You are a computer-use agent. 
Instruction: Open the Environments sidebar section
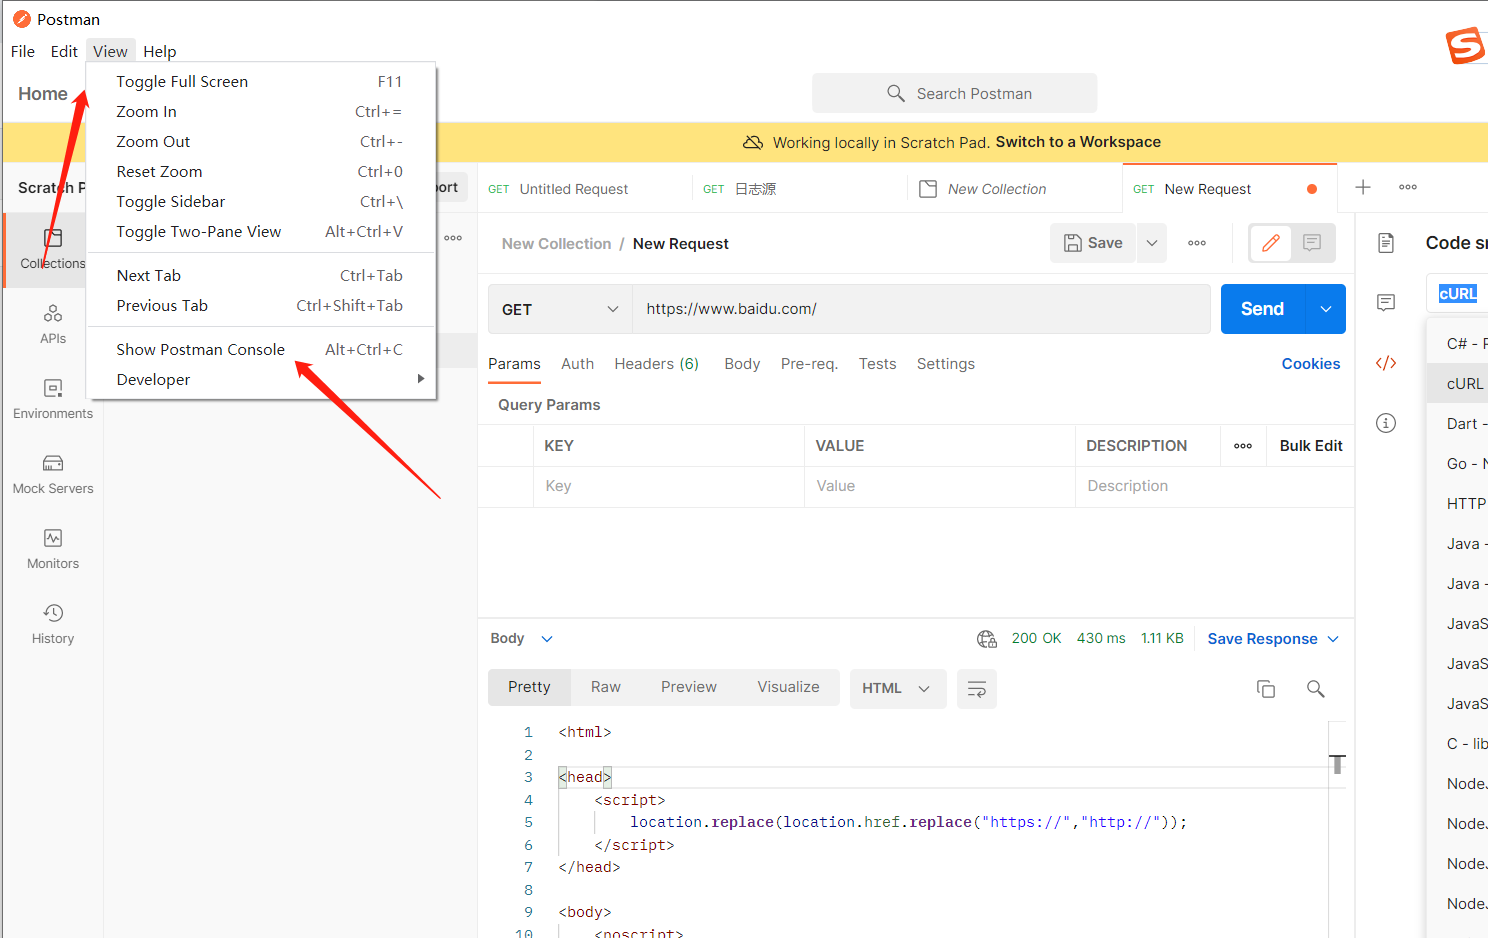point(53,399)
